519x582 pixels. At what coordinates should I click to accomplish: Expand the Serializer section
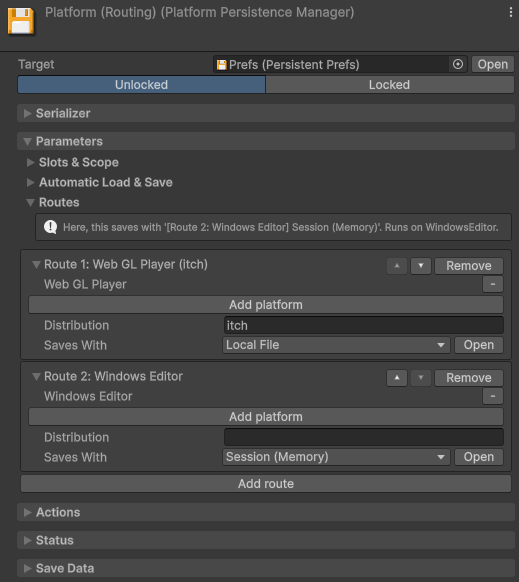pyautogui.click(x=265, y=113)
